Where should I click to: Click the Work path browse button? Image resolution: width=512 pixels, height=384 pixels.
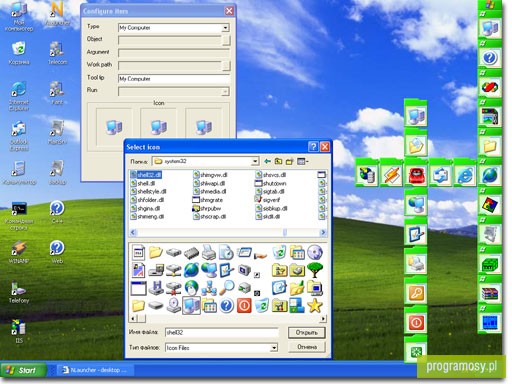click(x=226, y=66)
